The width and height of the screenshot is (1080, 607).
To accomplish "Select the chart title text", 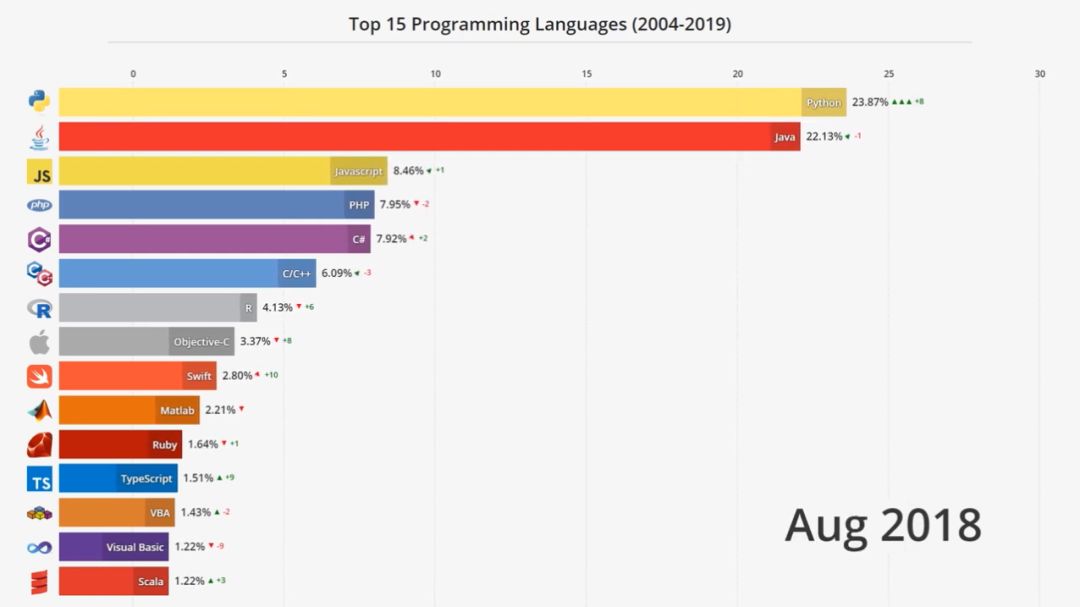I will tap(540, 23).
